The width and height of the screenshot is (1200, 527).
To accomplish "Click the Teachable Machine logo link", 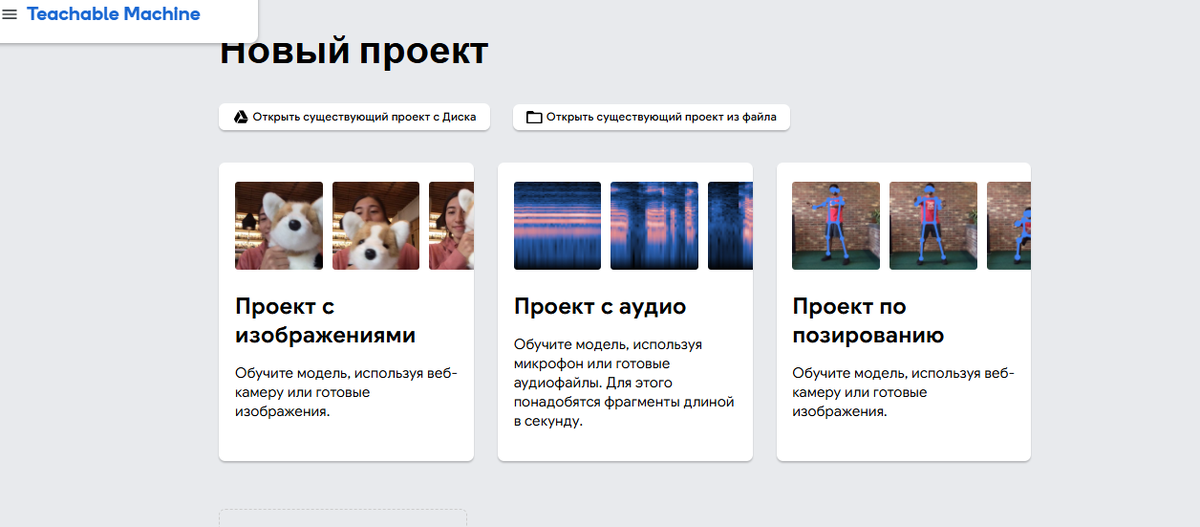I will click(113, 14).
